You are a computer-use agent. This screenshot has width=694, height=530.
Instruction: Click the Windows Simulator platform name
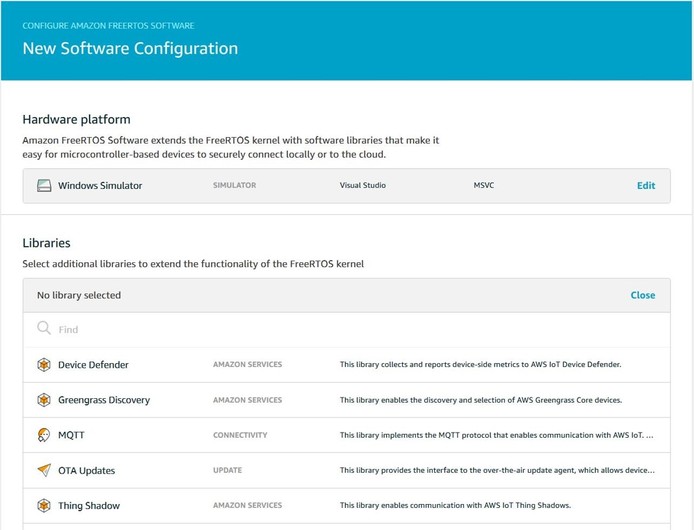100,186
